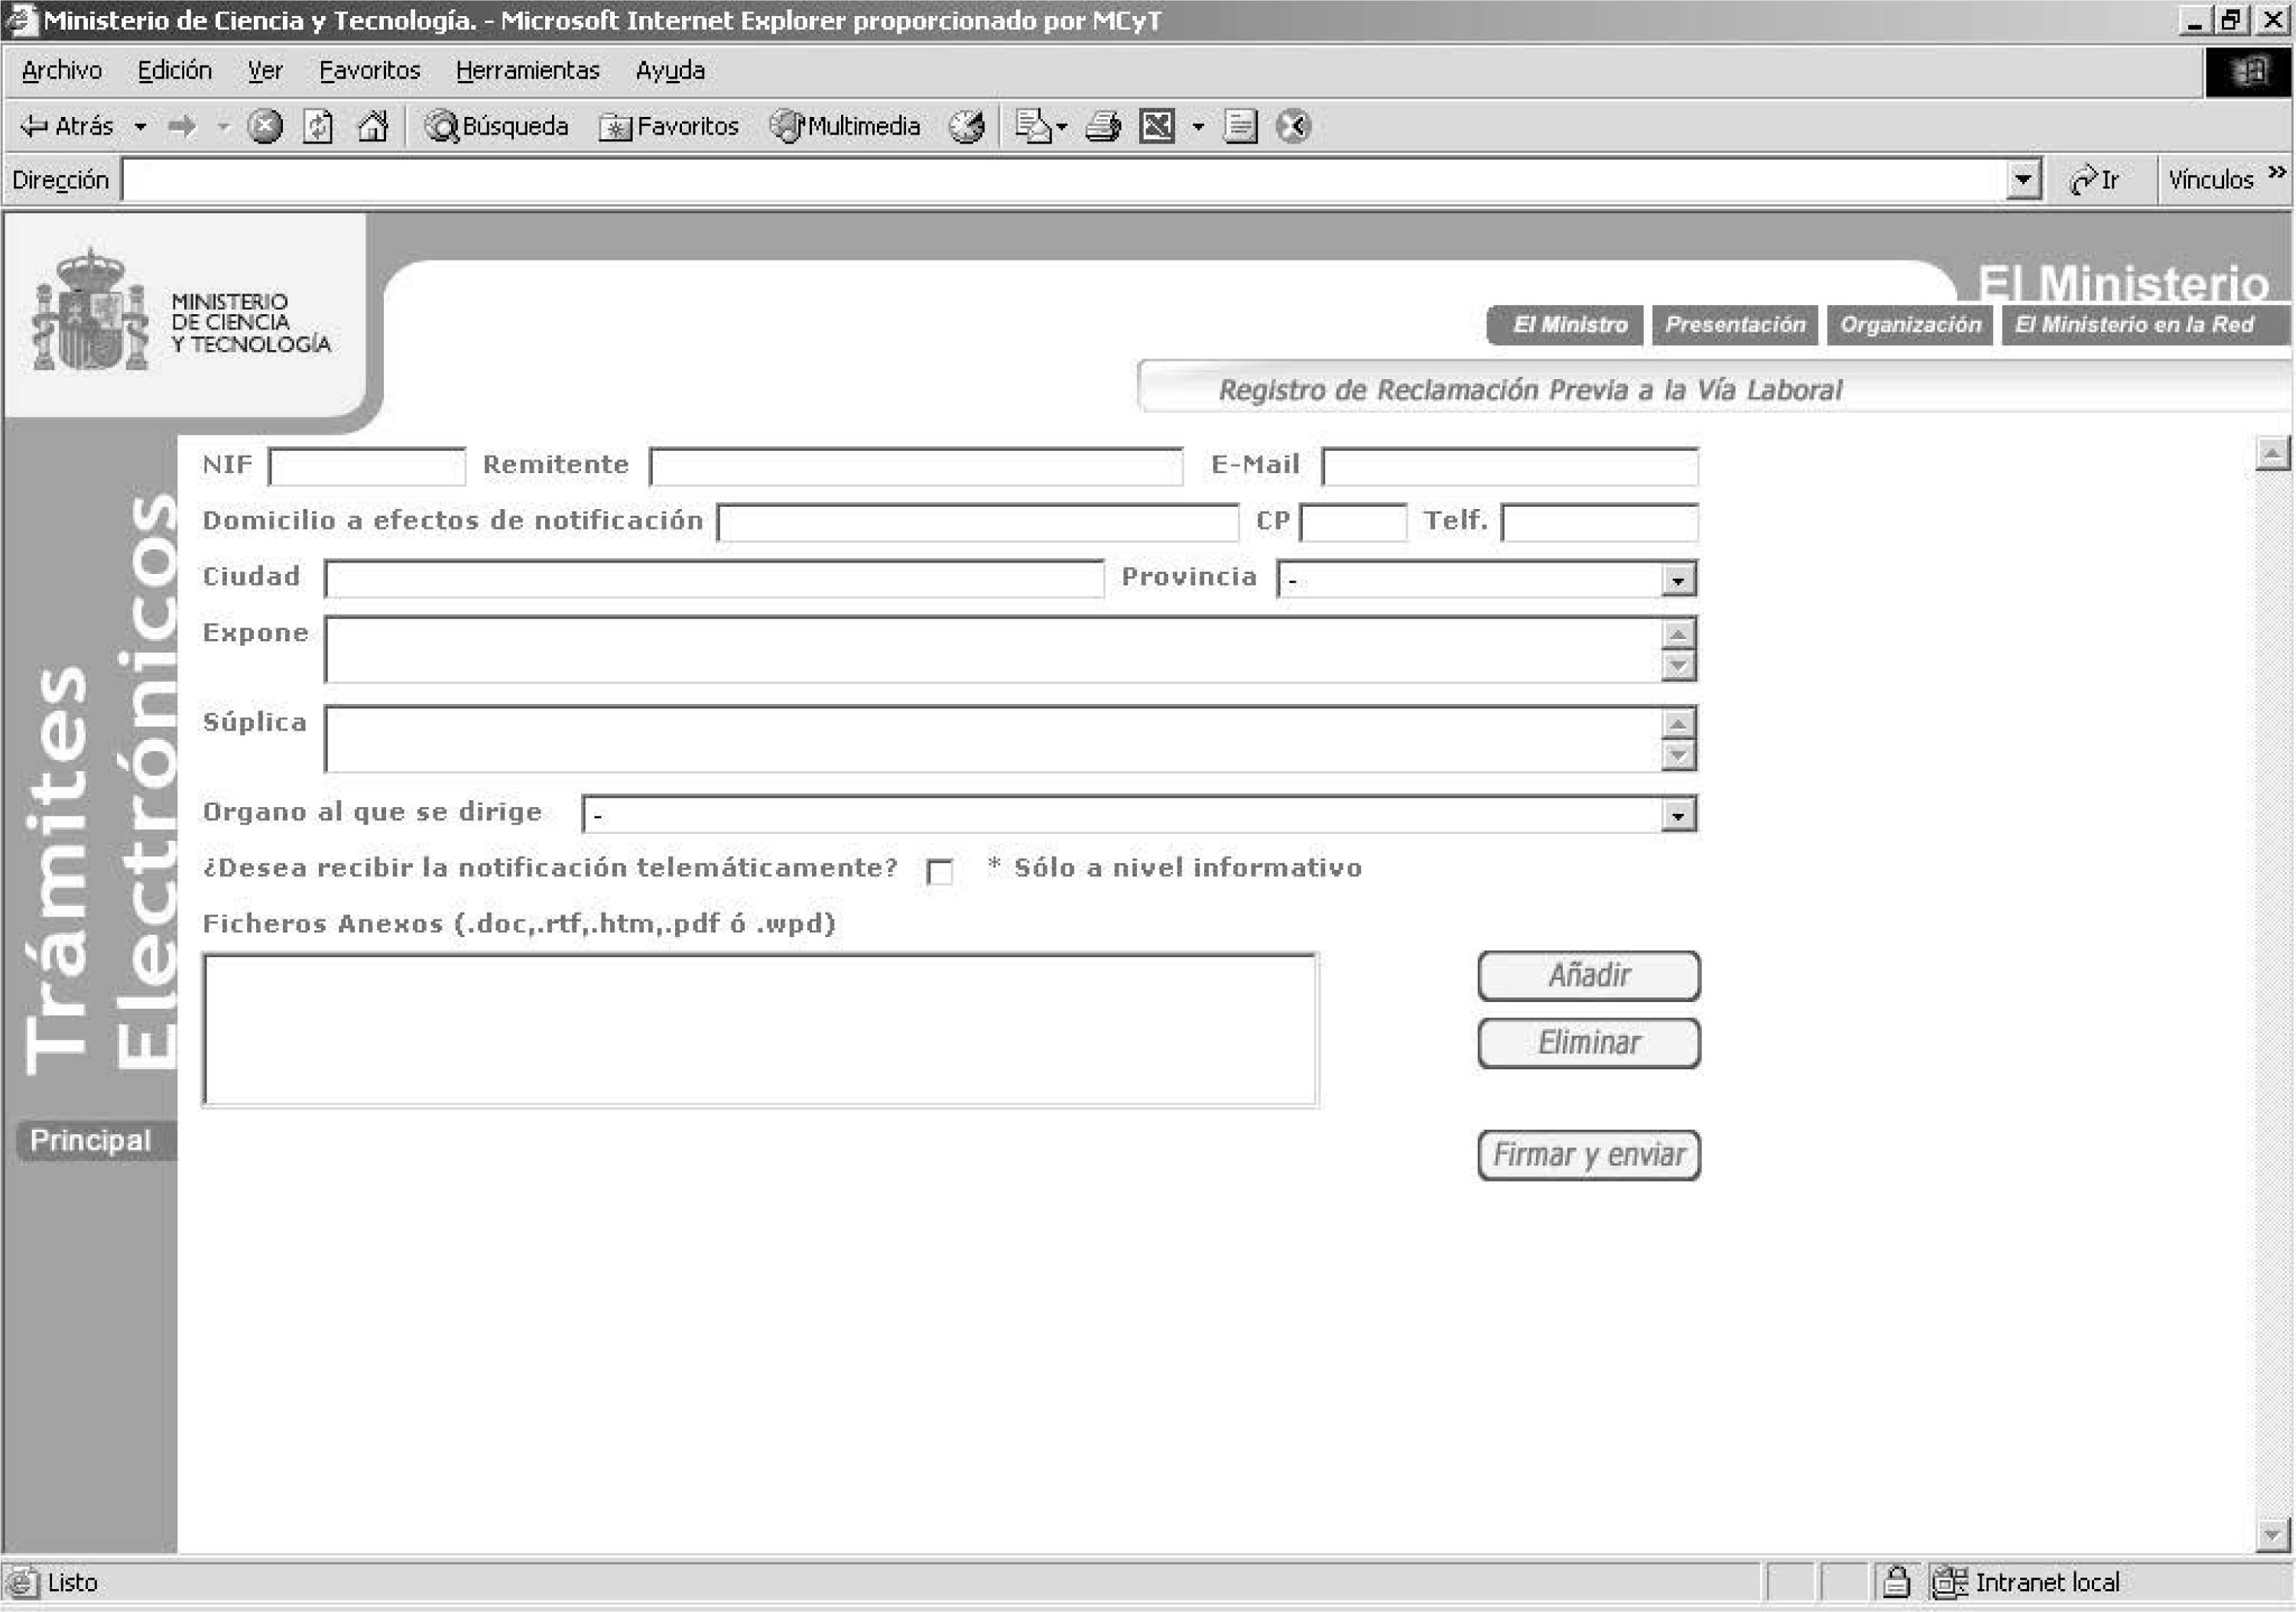Open the Multimedia toolbar button
Image resolution: width=2296 pixels, height=1612 pixels.
(846, 126)
